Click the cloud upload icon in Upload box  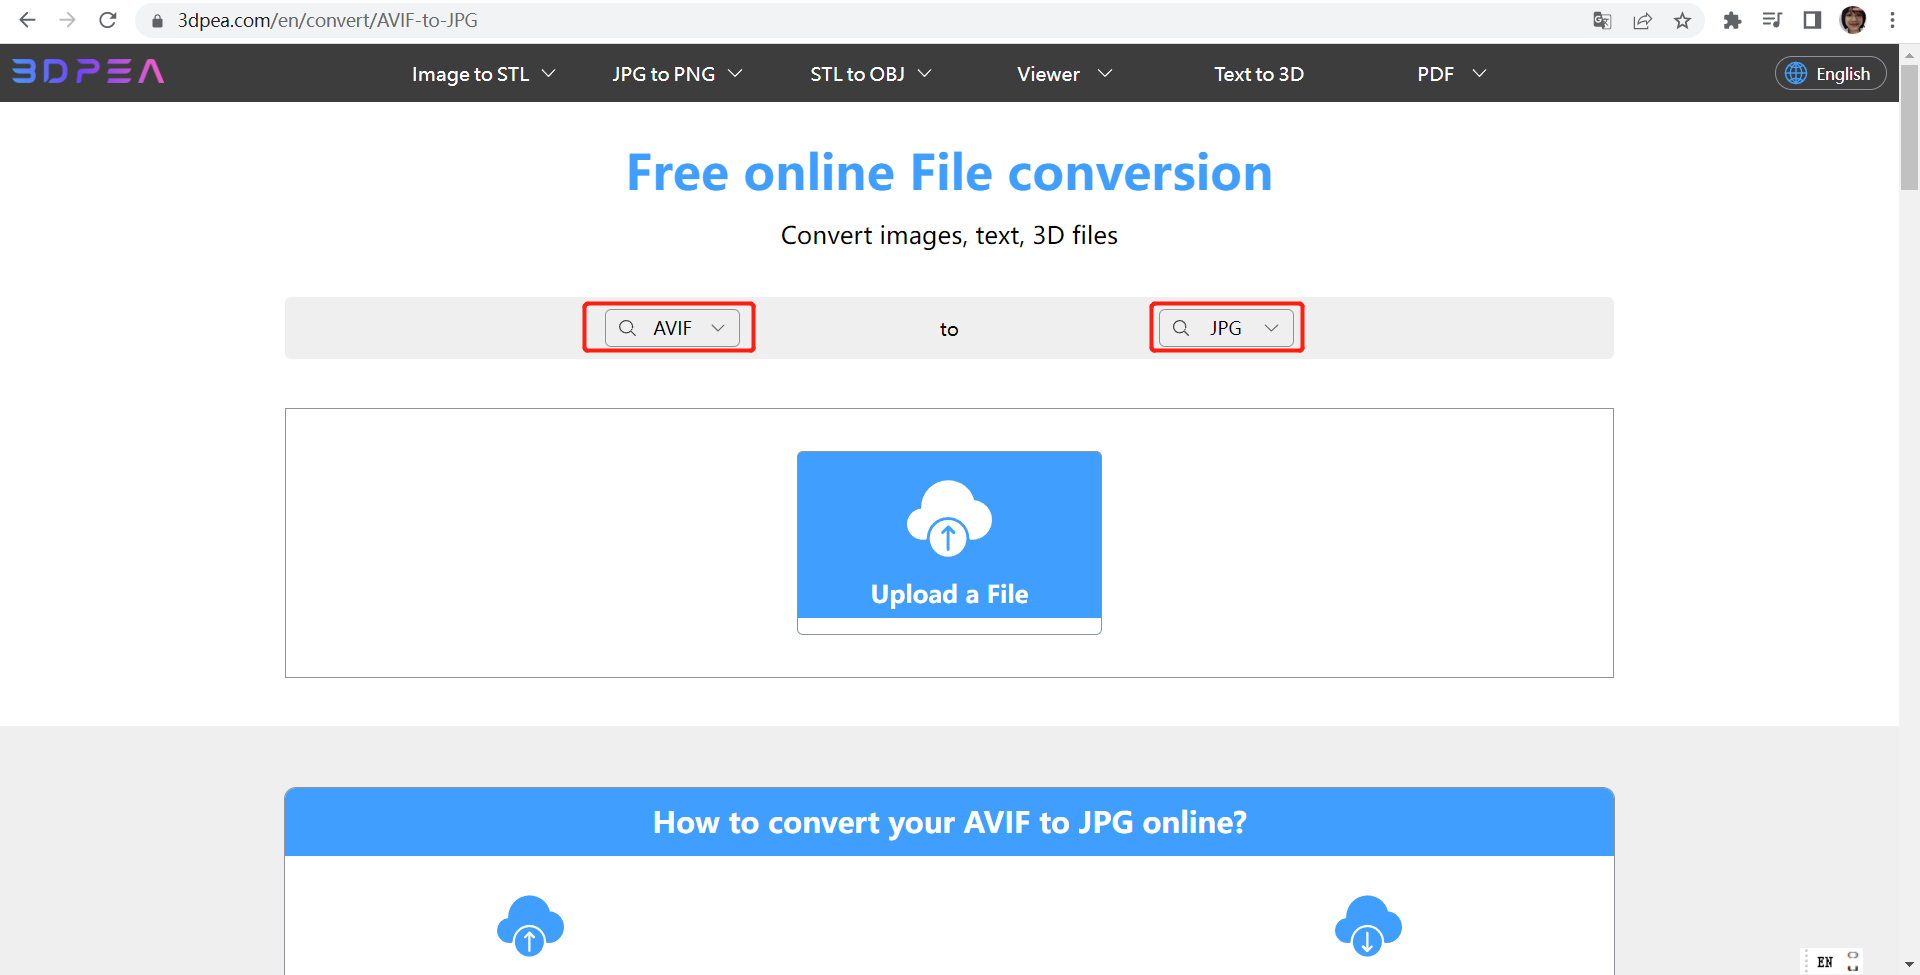click(x=948, y=518)
